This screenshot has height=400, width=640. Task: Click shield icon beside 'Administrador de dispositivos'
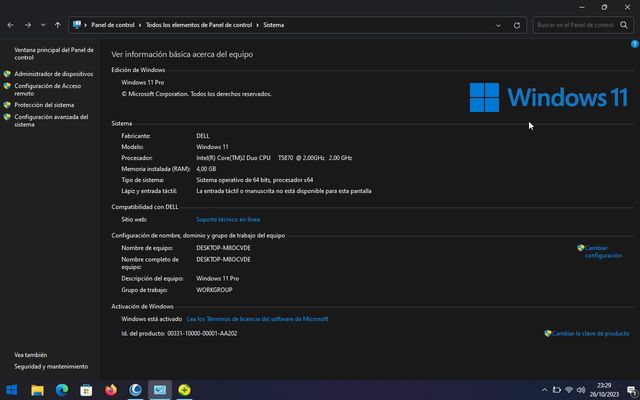tap(7, 74)
